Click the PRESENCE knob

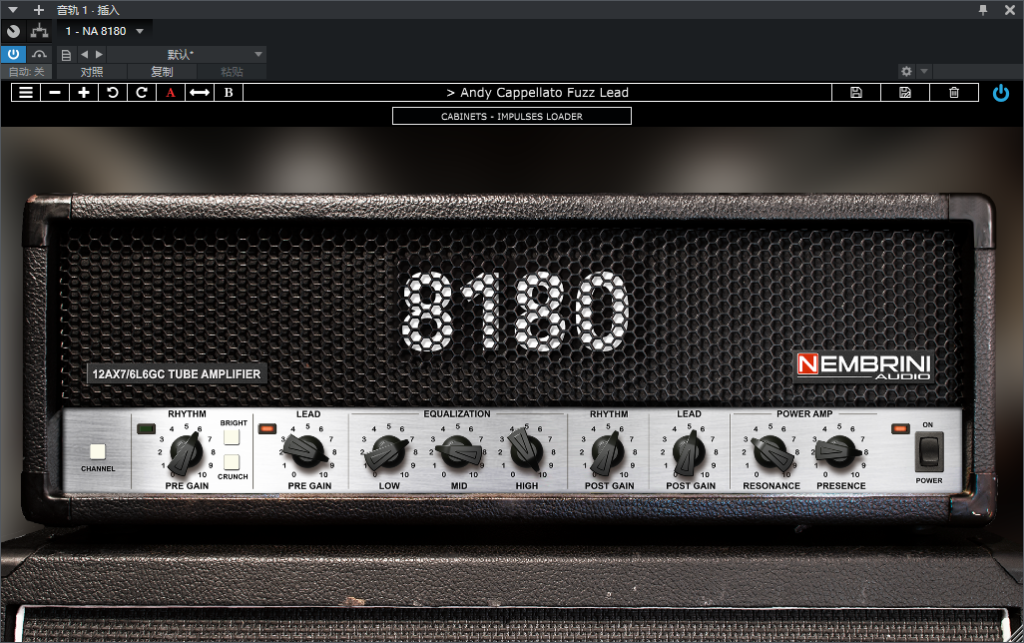coord(839,450)
